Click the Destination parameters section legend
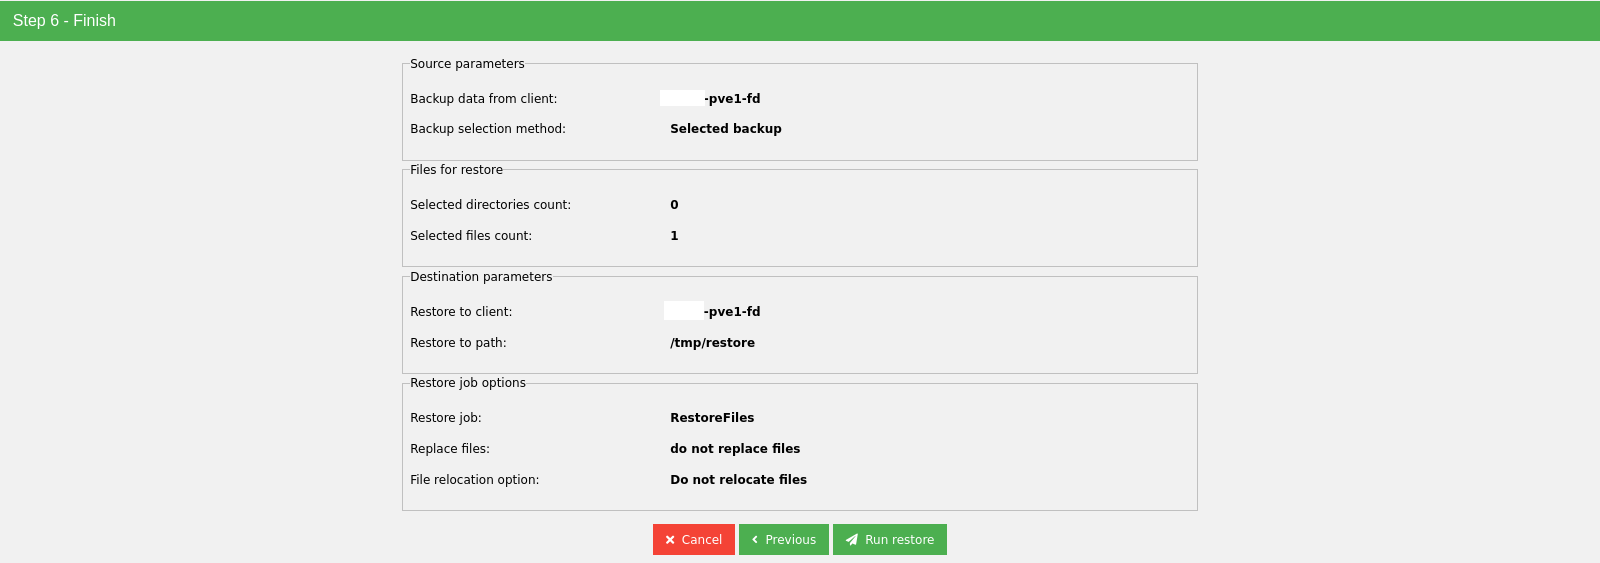Image resolution: width=1600 pixels, height=563 pixels. tap(481, 277)
